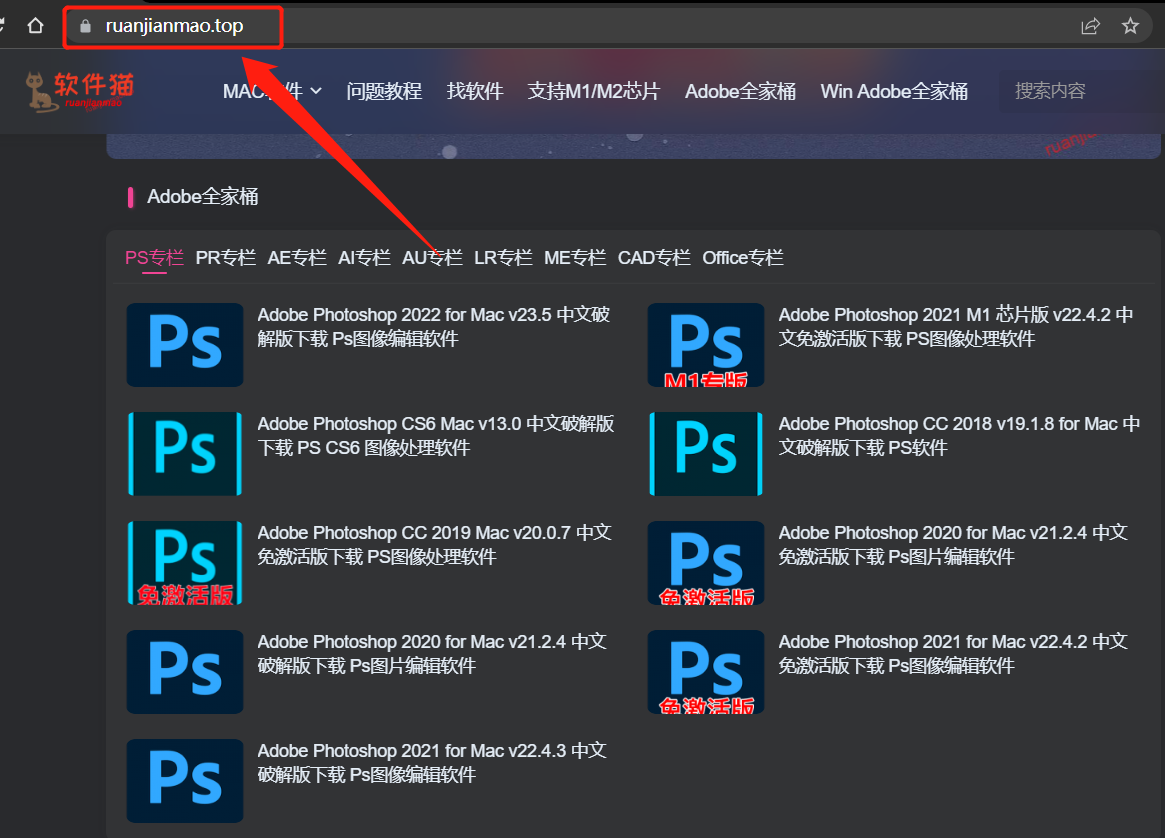Viewport: 1165px width, 838px height.
Task: Expand the MAC软件 dropdown menu
Action: 272,91
